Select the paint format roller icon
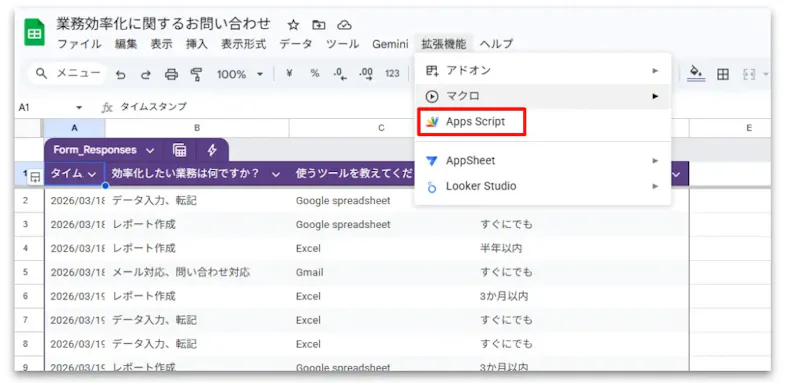792x383 pixels. pos(196,74)
